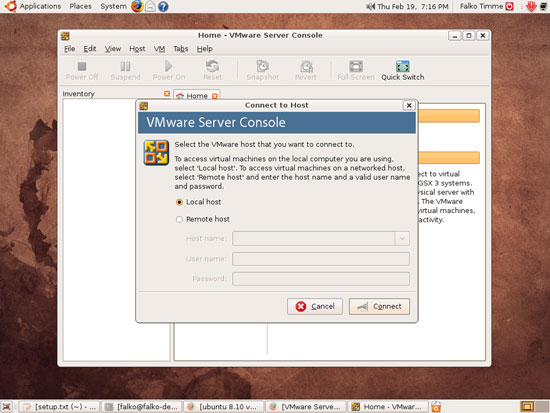550x413 pixels.
Task: Close the Inventory panel with the orange X
Action: (x=167, y=94)
